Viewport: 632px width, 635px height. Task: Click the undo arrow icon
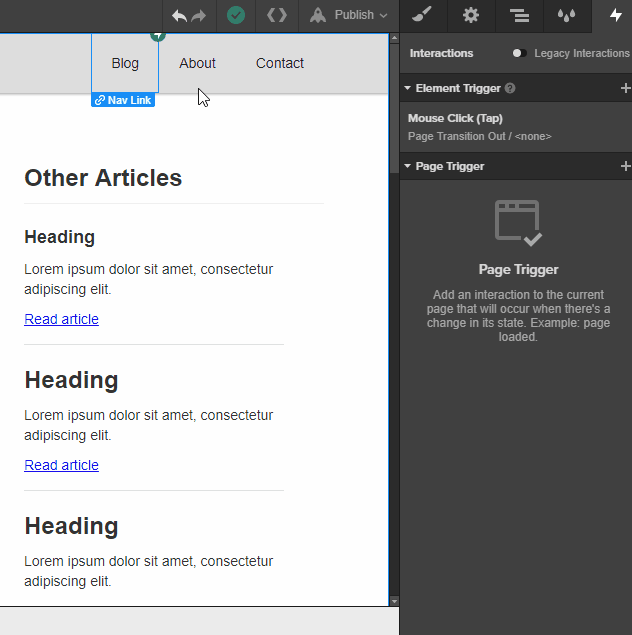pos(179,16)
